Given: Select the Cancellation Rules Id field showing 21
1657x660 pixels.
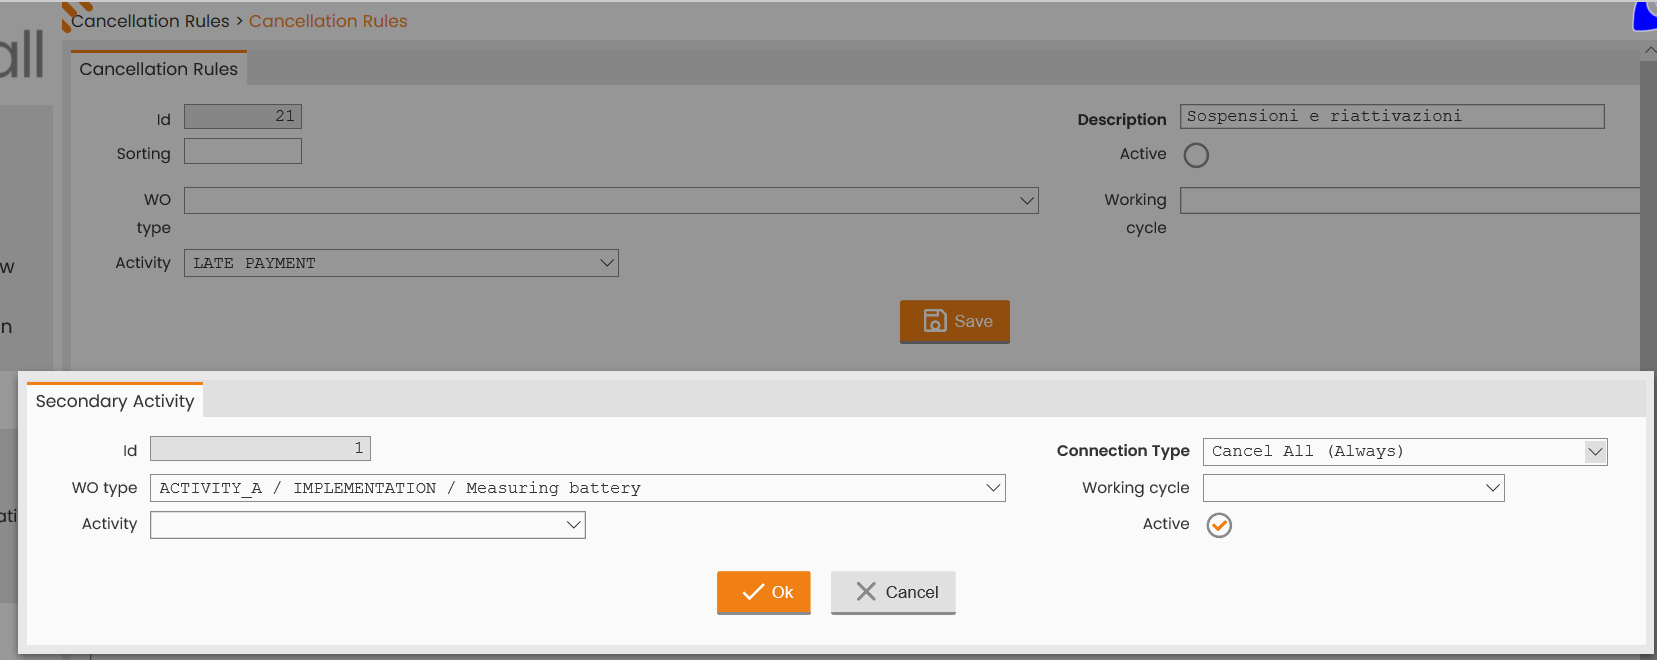Looking at the screenshot, I should [x=243, y=117].
